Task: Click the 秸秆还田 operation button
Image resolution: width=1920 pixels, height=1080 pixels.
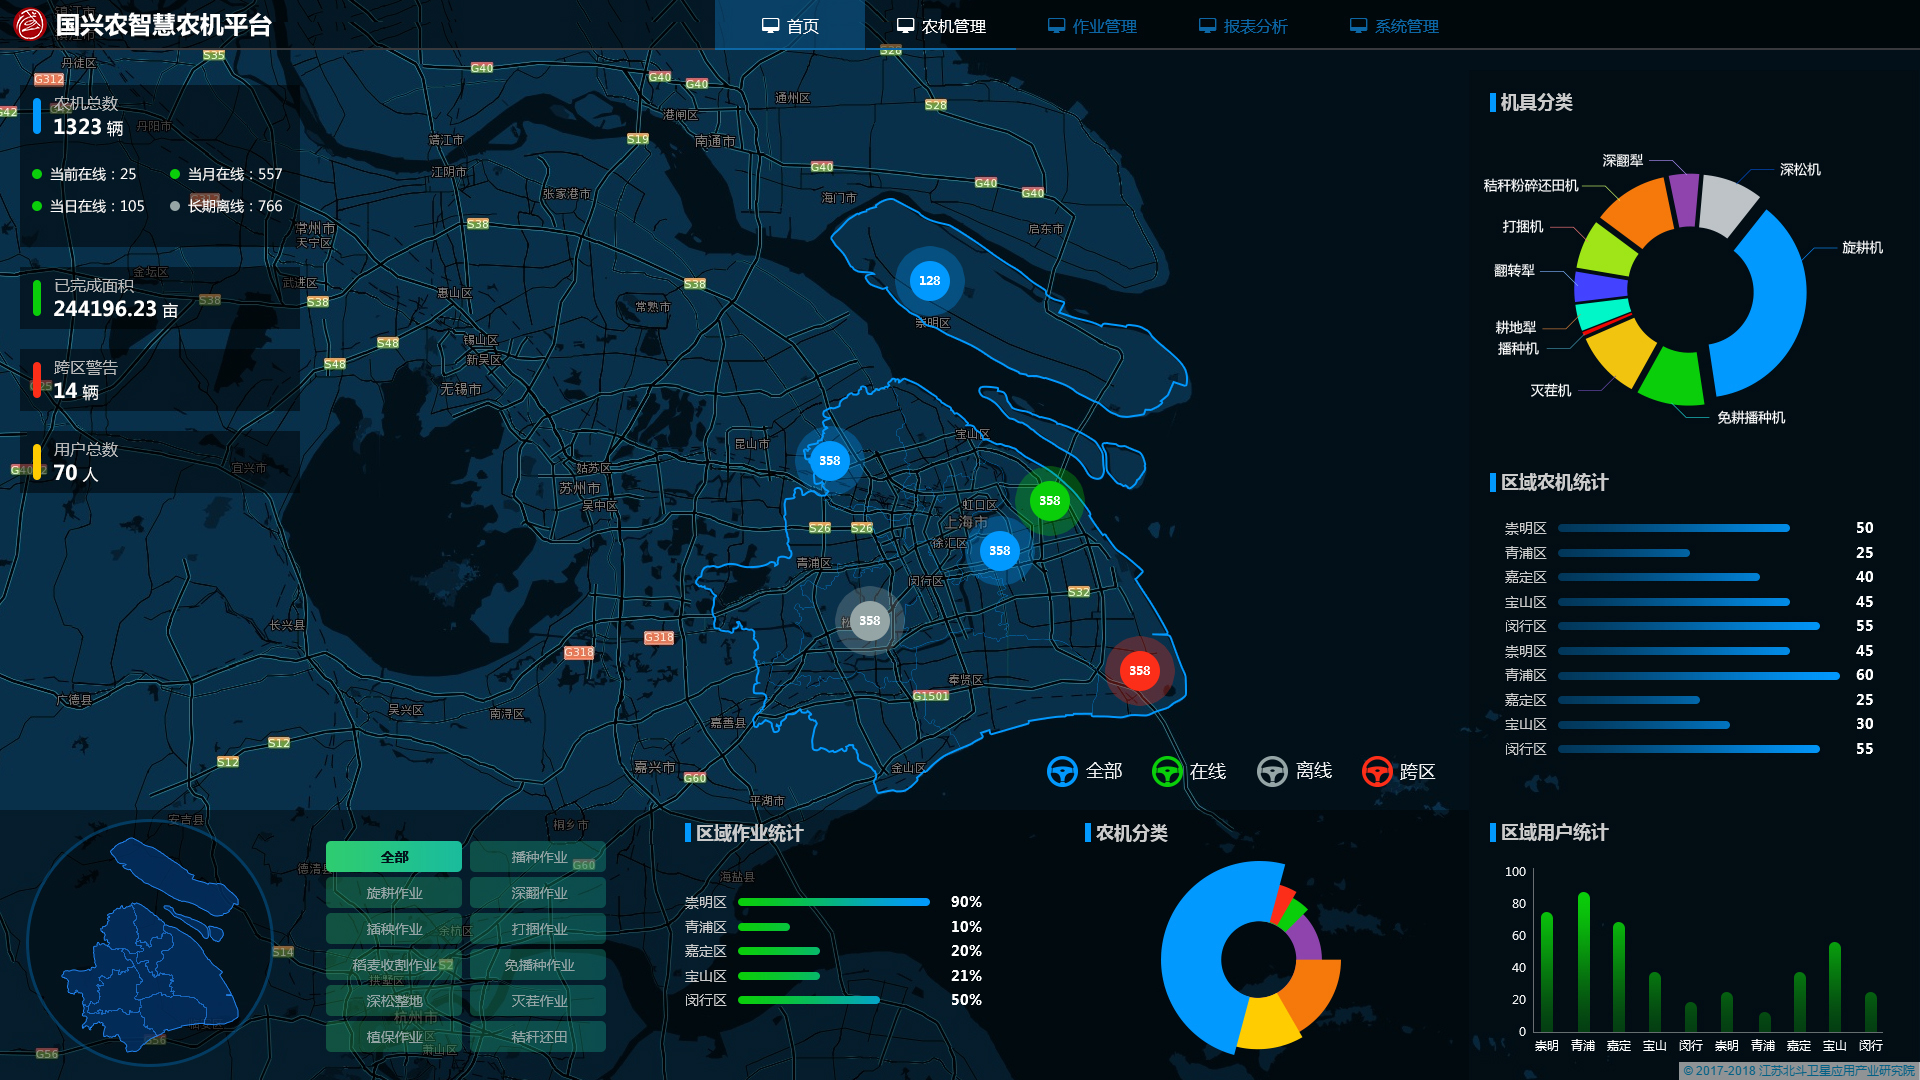Action: 538,1037
